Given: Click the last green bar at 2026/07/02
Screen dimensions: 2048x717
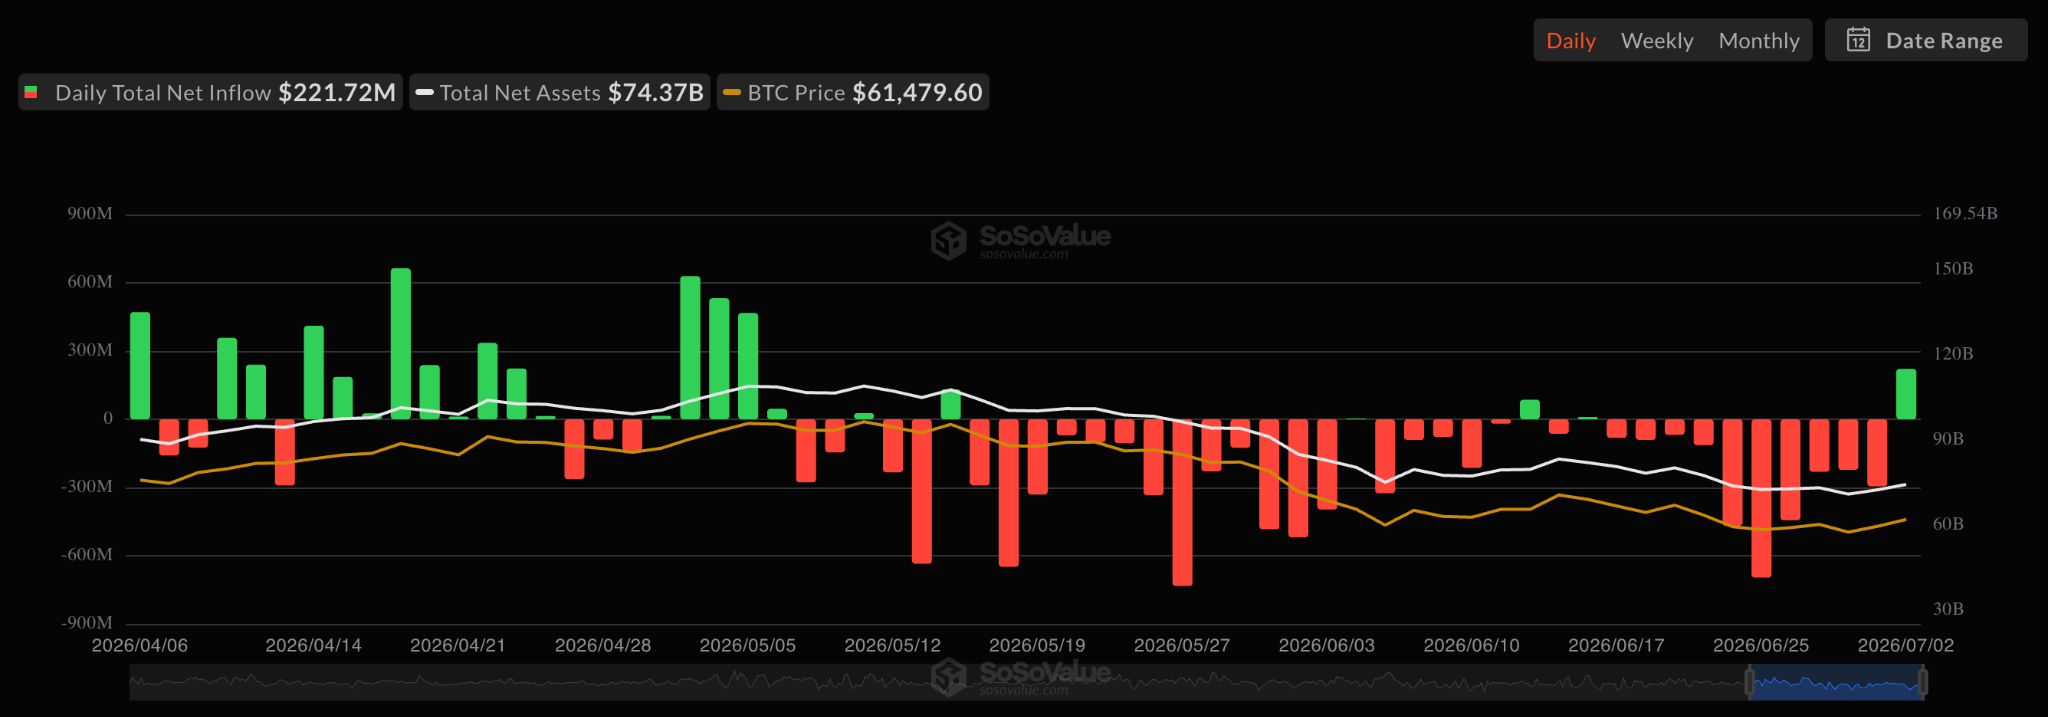Looking at the screenshot, I should click(x=1906, y=394).
